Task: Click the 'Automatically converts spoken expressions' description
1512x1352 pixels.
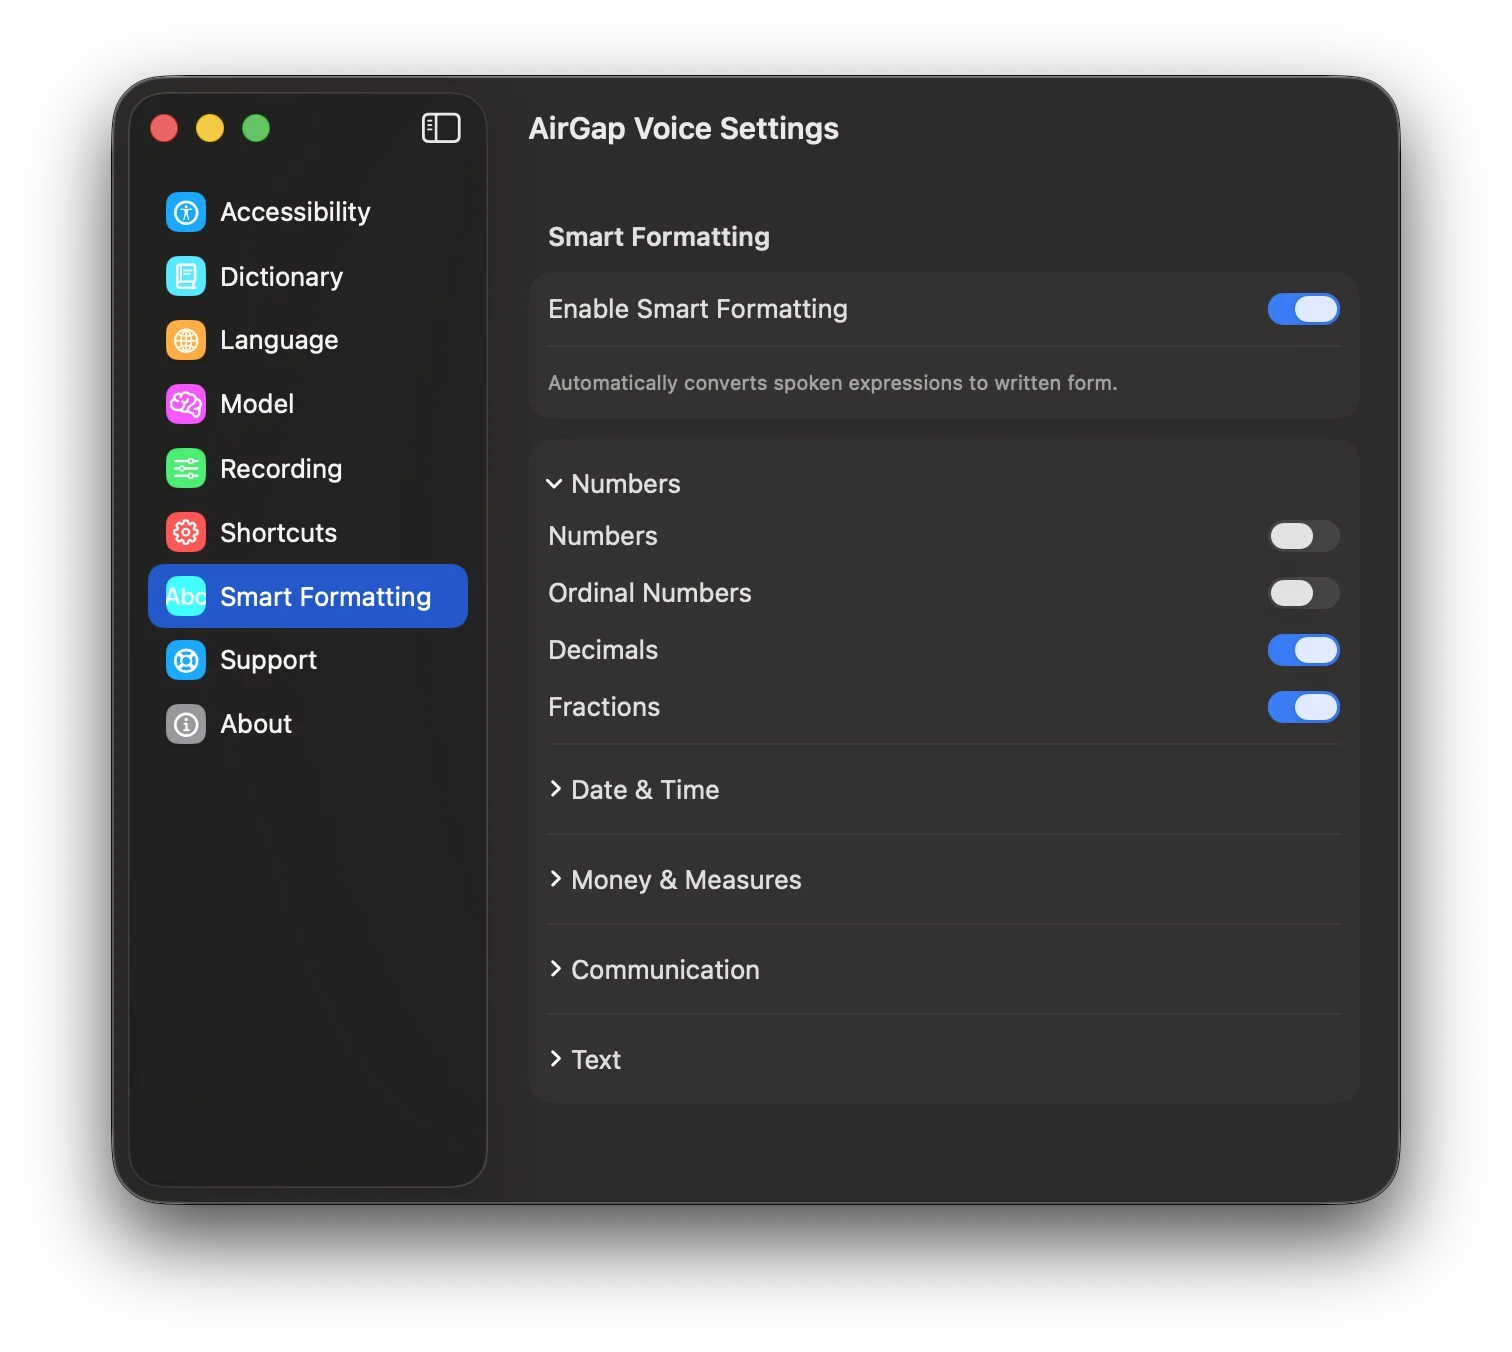Action: point(833,383)
